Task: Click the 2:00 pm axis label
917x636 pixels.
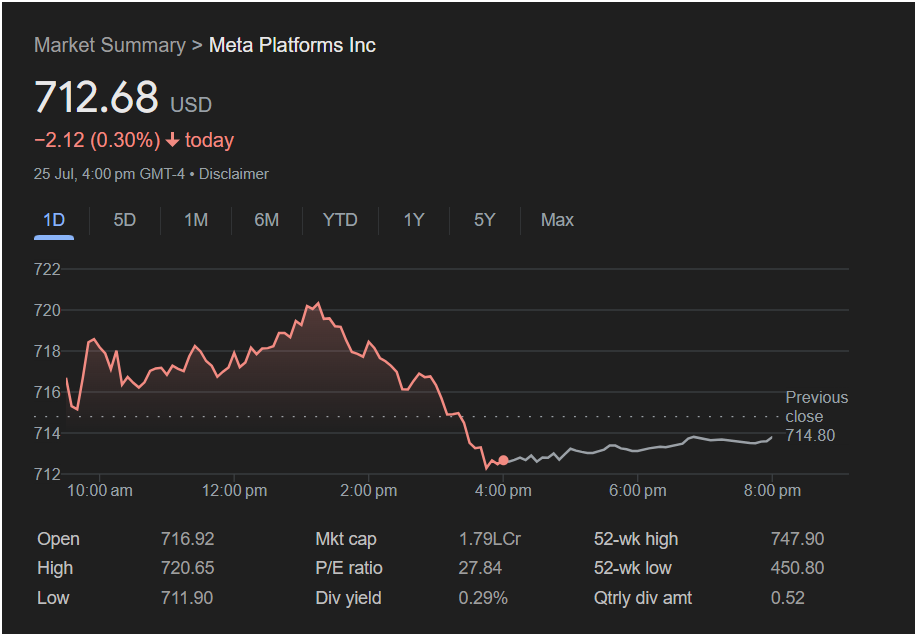Action: tap(368, 491)
